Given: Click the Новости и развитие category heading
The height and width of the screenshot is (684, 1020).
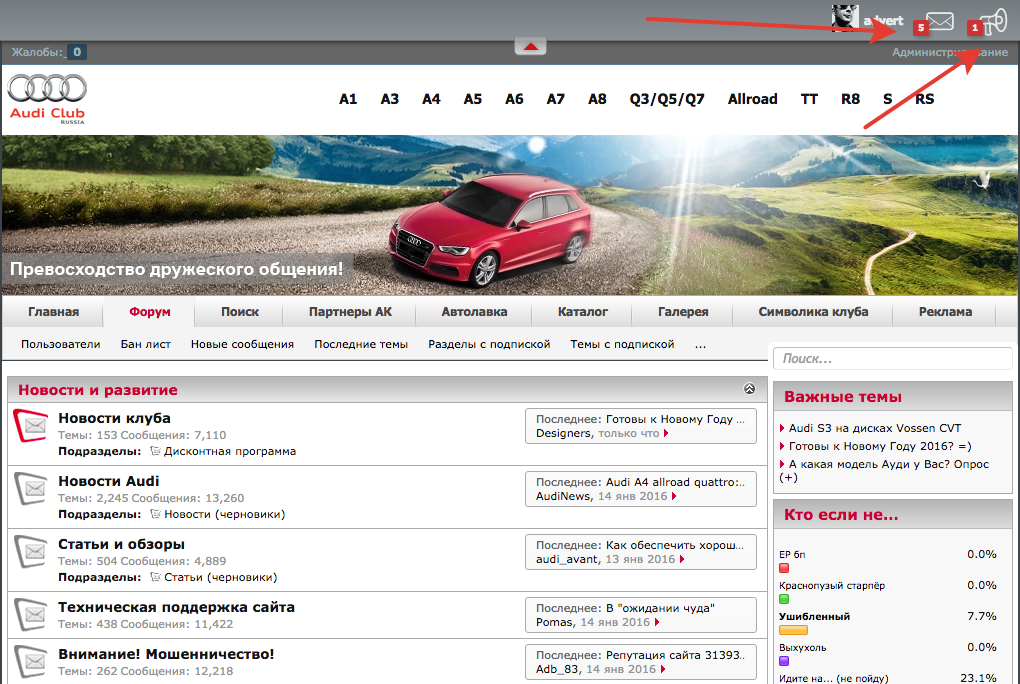Looking at the screenshot, I should point(98,390).
